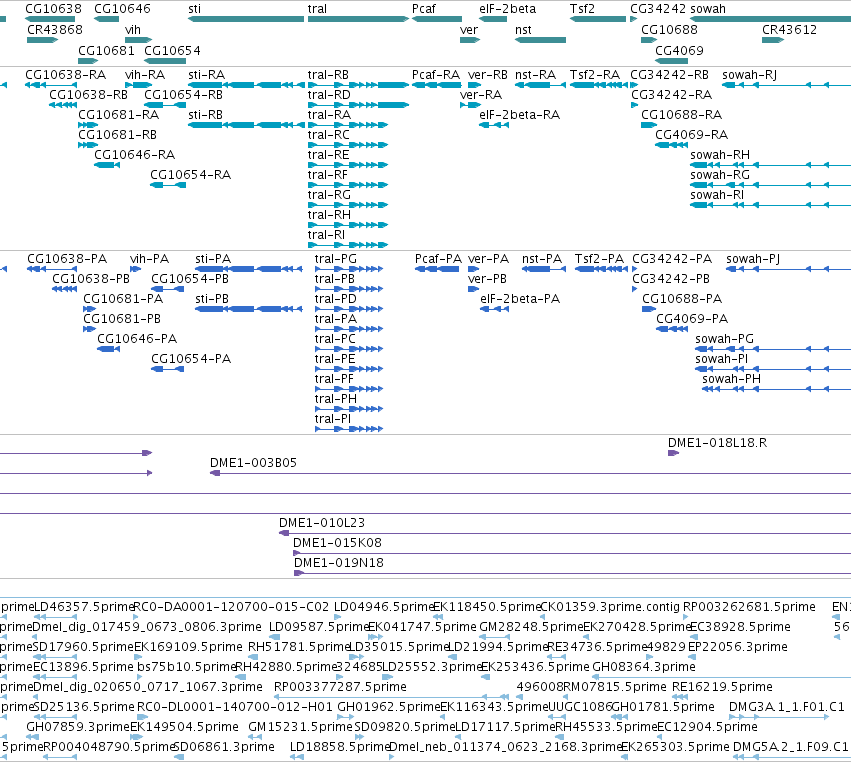Click the CR43612 gene label
The width and height of the screenshot is (851, 762).
(789, 29)
